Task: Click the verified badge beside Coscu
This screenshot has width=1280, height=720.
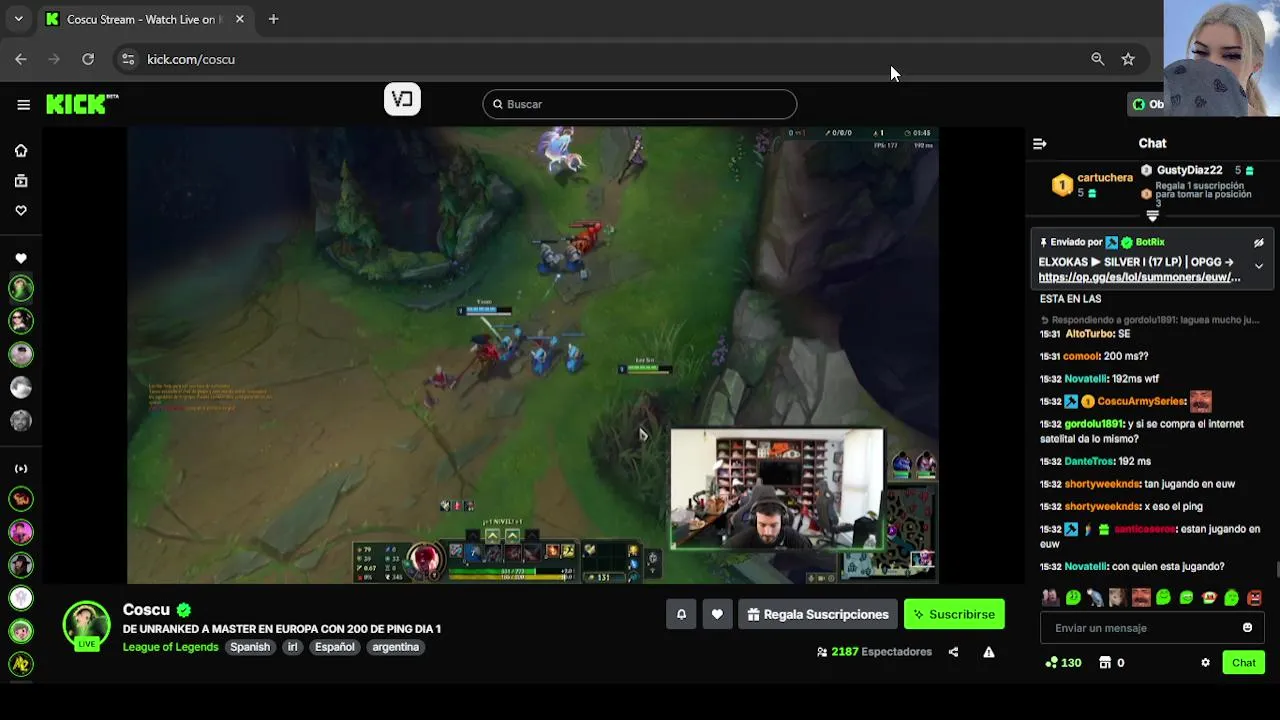Action: coord(184,610)
